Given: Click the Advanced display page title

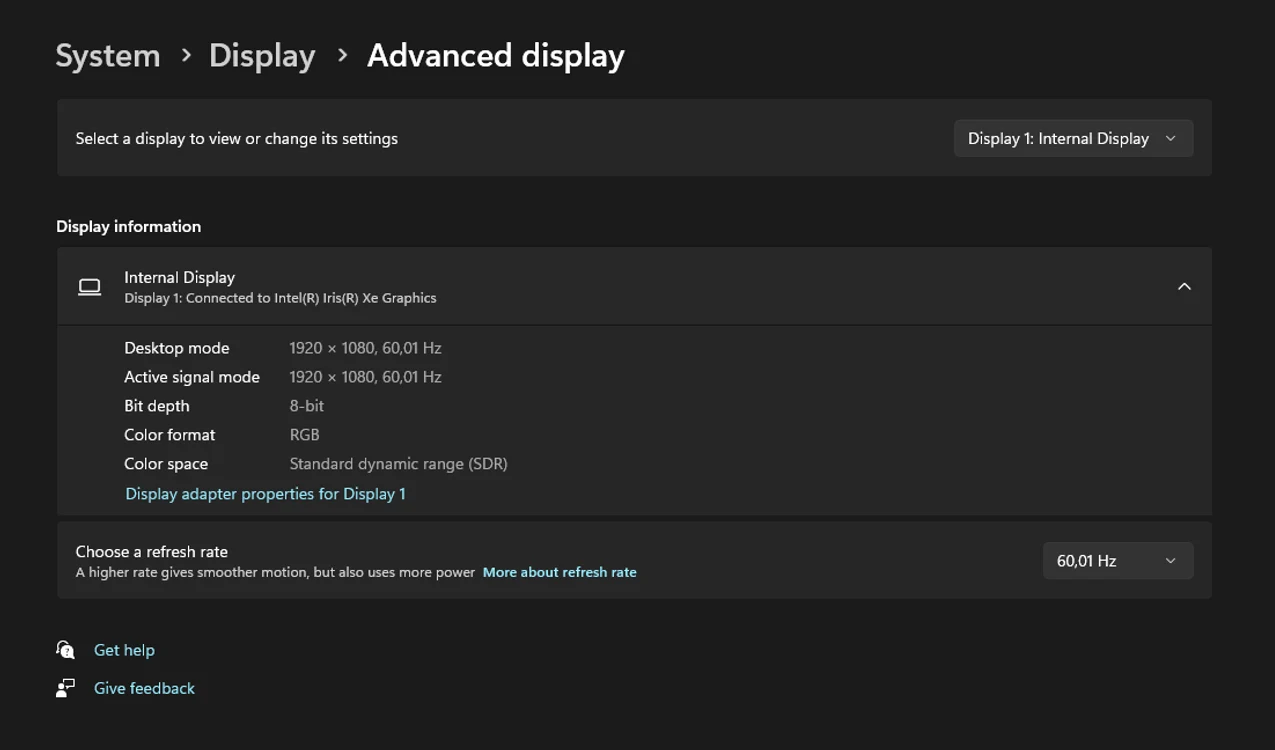Looking at the screenshot, I should tap(496, 56).
